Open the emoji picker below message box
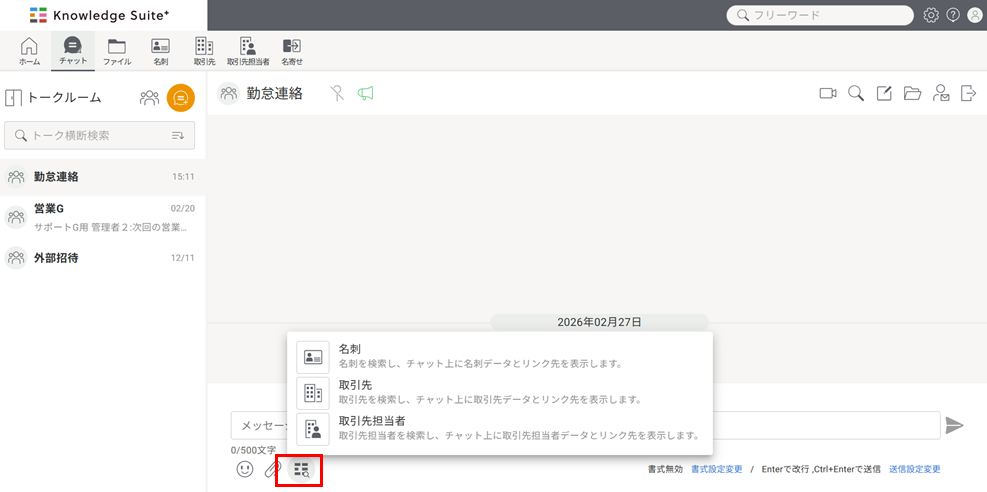Screen dimensions: 987x492 pyautogui.click(x=245, y=468)
